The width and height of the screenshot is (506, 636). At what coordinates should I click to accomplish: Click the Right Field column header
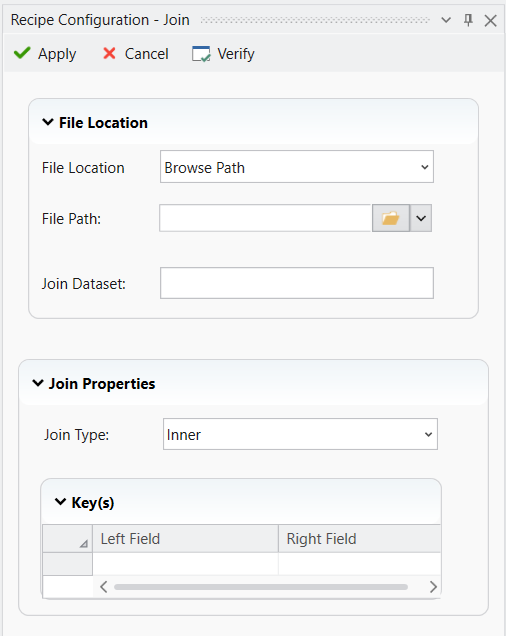point(360,538)
